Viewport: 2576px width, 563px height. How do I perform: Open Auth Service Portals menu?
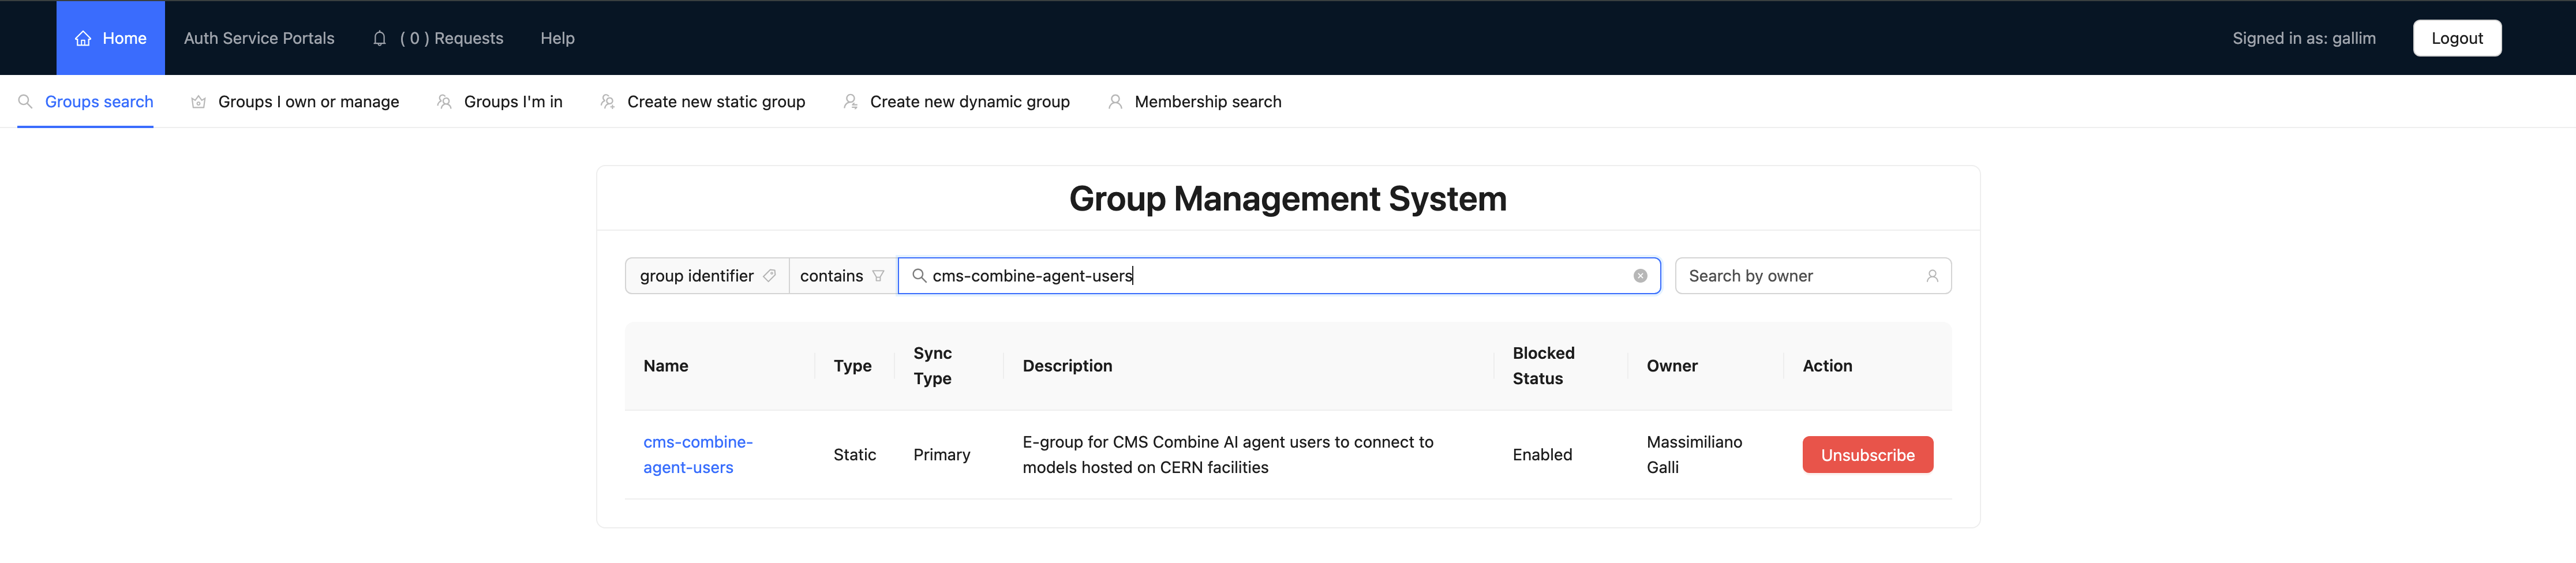(259, 38)
